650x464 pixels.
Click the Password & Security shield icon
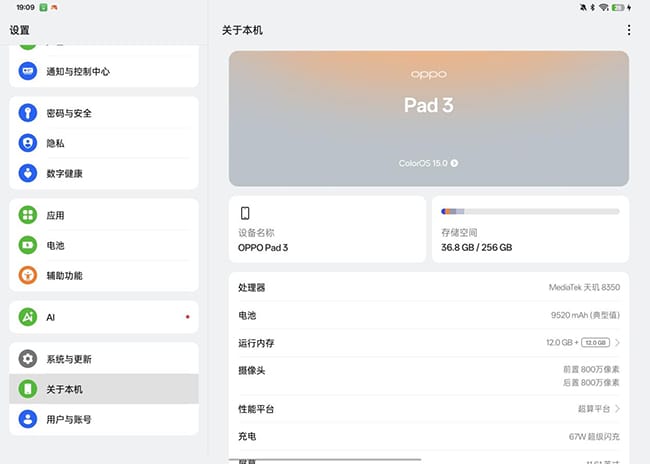(28, 113)
